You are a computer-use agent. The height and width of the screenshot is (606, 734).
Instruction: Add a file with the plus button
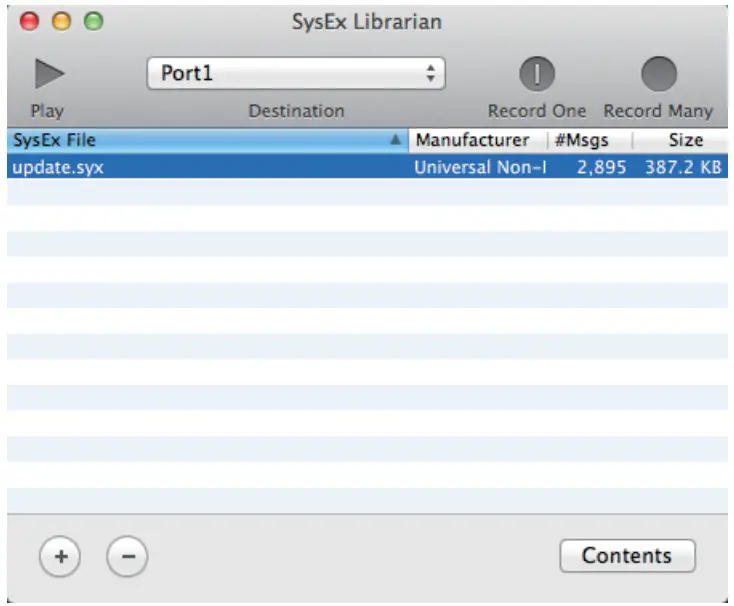coord(60,556)
